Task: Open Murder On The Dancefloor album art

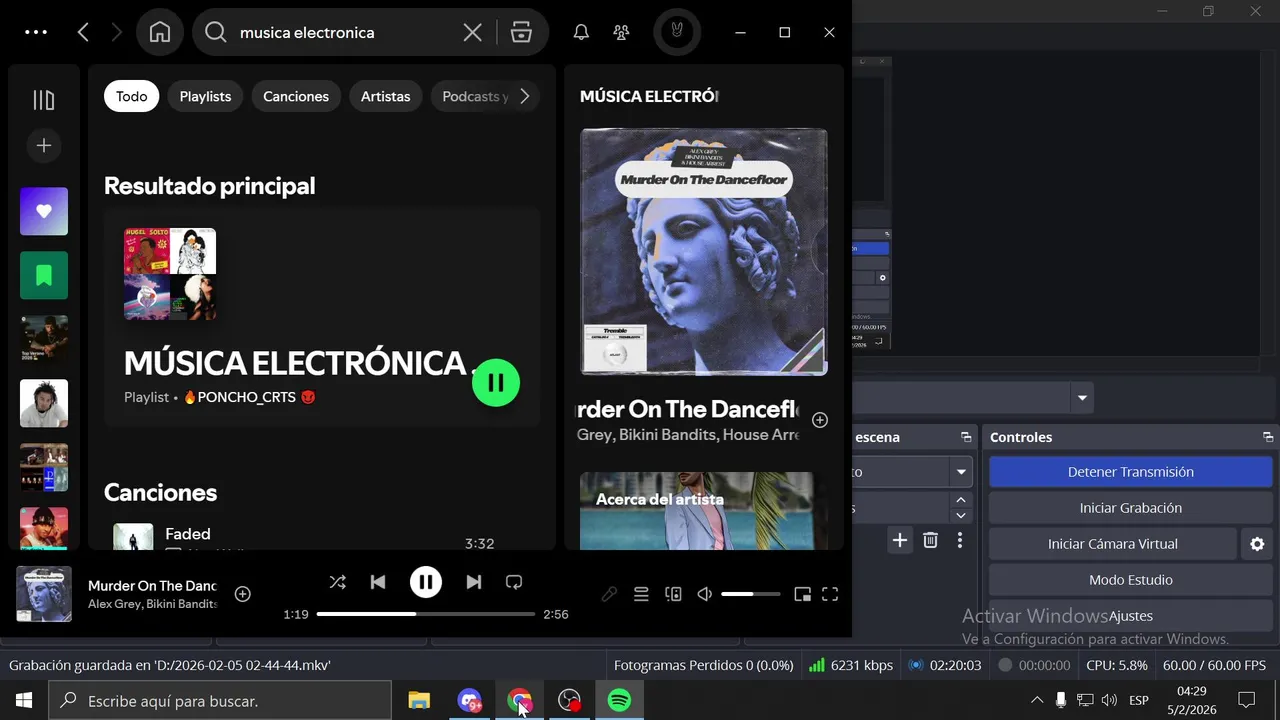Action: (x=704, y=252)
